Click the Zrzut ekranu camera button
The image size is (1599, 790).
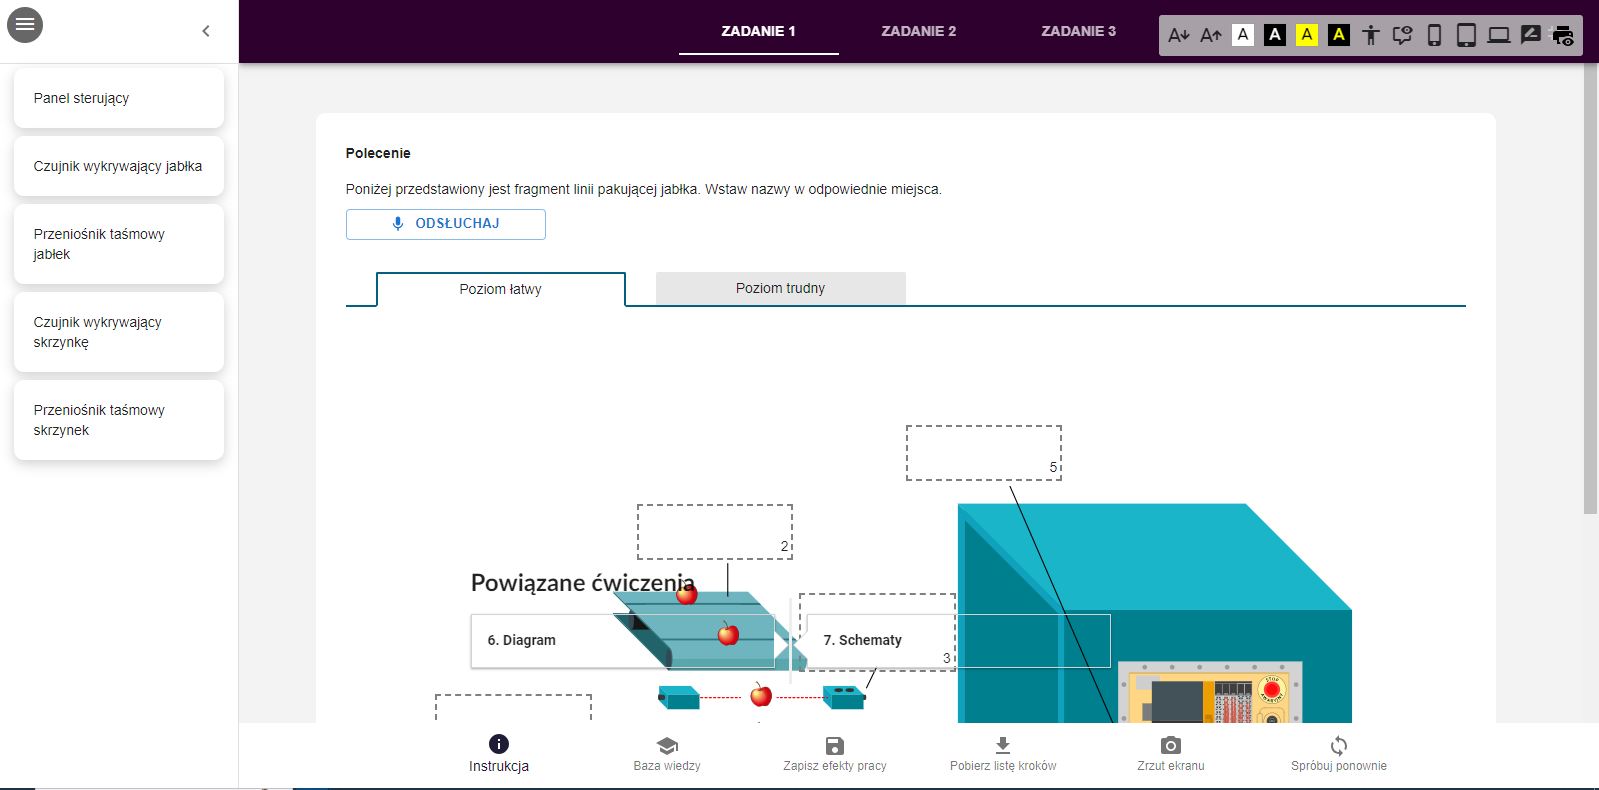[x=1170, y=752]
